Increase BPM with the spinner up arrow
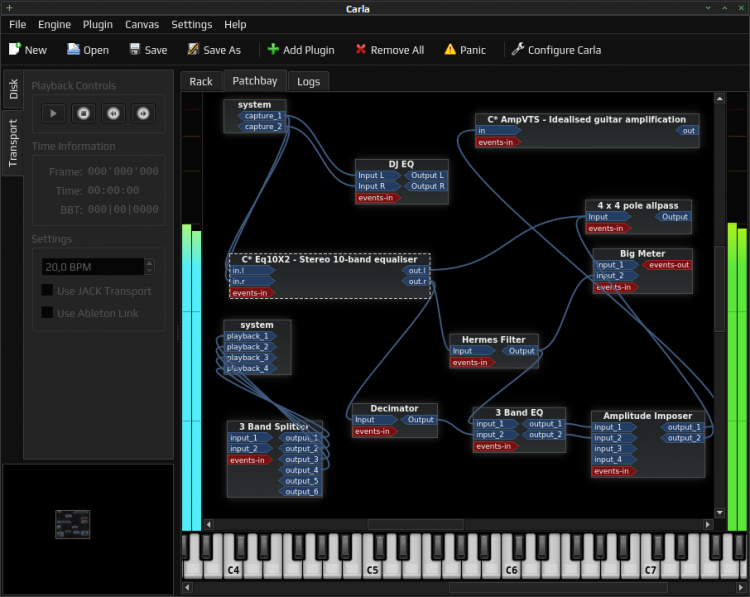Image resolution: width=750 pixels, height=597 pixels. [x=149, y=263]
